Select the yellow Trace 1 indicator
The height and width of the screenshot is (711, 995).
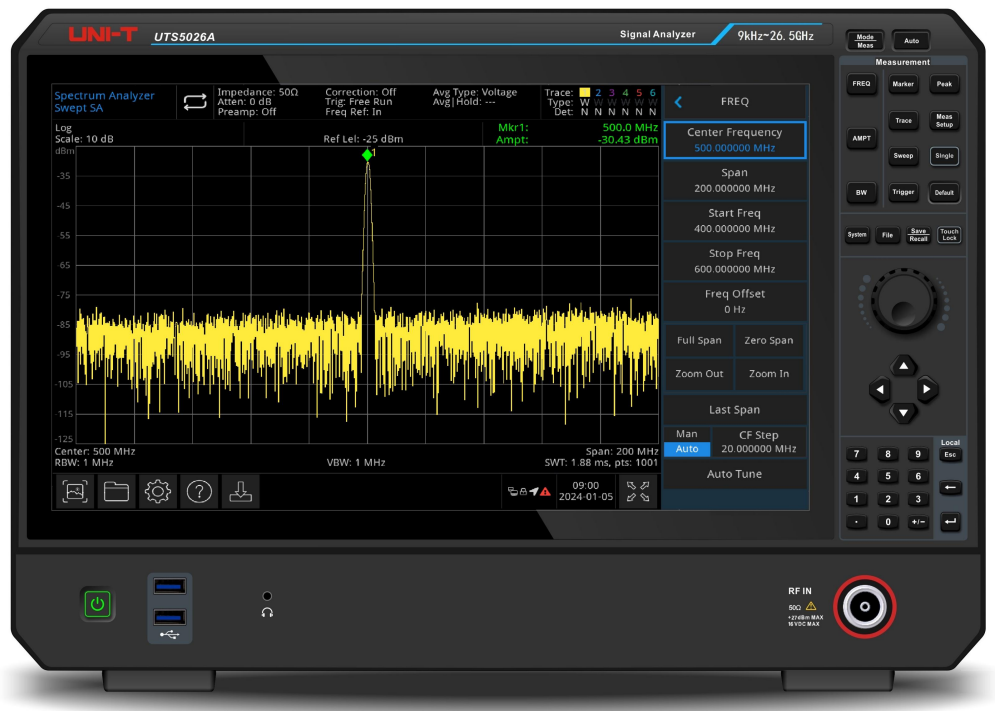[x=585, y=92]
